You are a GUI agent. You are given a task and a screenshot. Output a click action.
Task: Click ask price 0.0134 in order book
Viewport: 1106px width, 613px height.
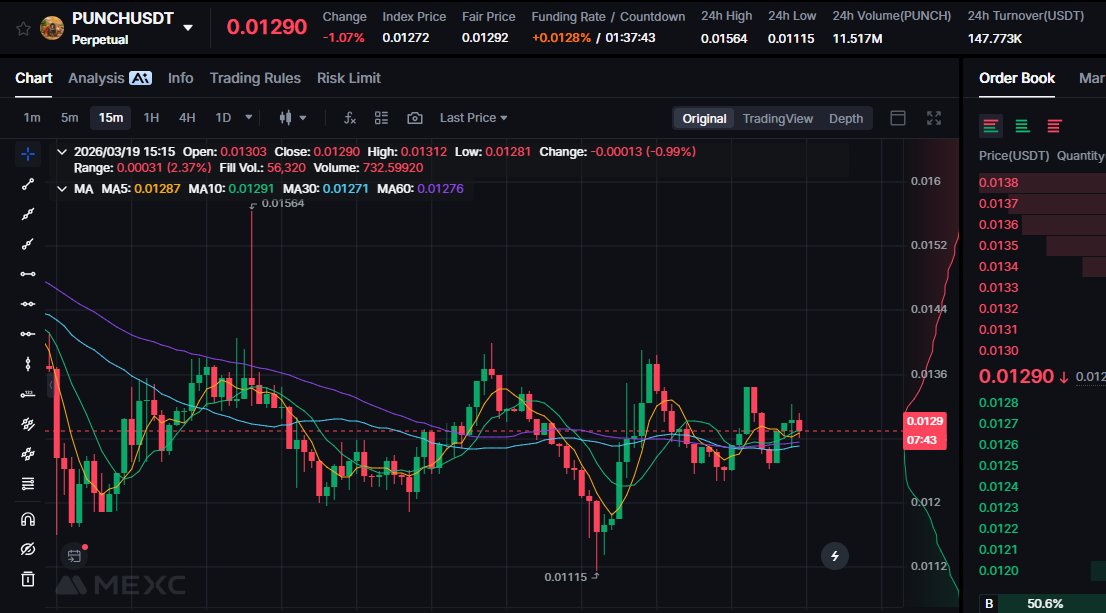click(998, 267)
